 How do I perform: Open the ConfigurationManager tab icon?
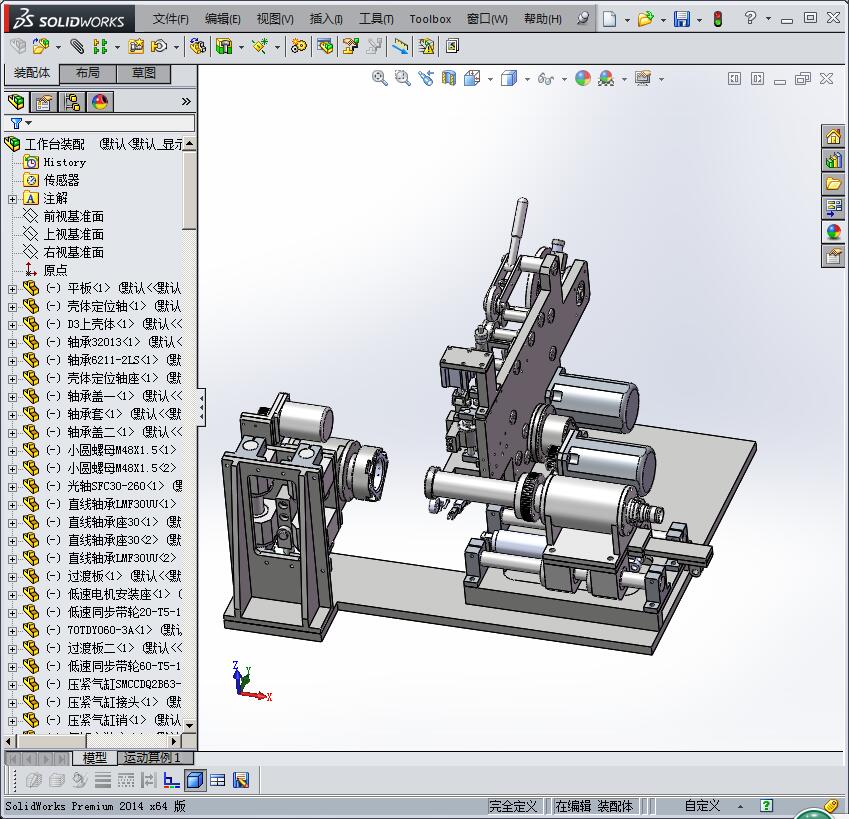tap(71, 102)
